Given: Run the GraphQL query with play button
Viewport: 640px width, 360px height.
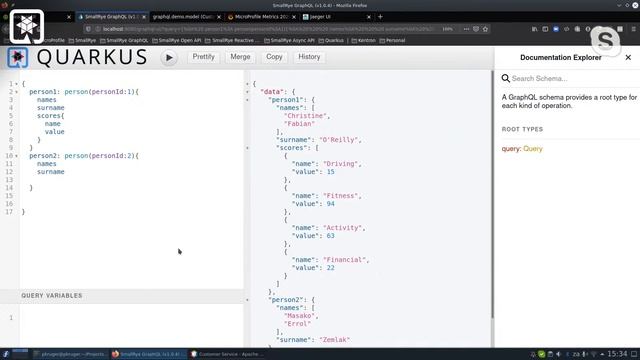Looking at the screenshot, I should 169,58.
